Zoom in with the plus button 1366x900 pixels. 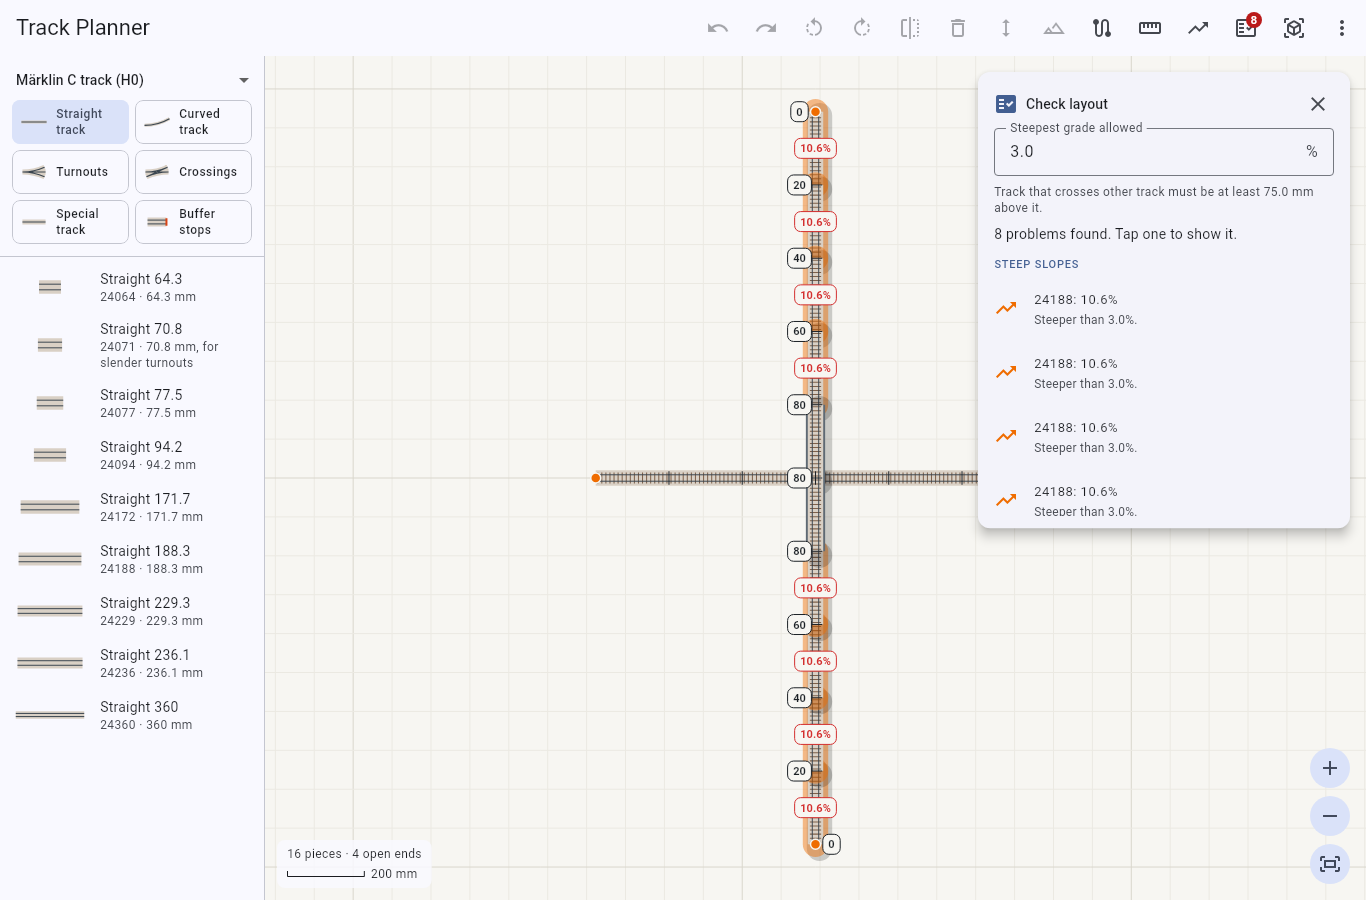click(1330, 768)
